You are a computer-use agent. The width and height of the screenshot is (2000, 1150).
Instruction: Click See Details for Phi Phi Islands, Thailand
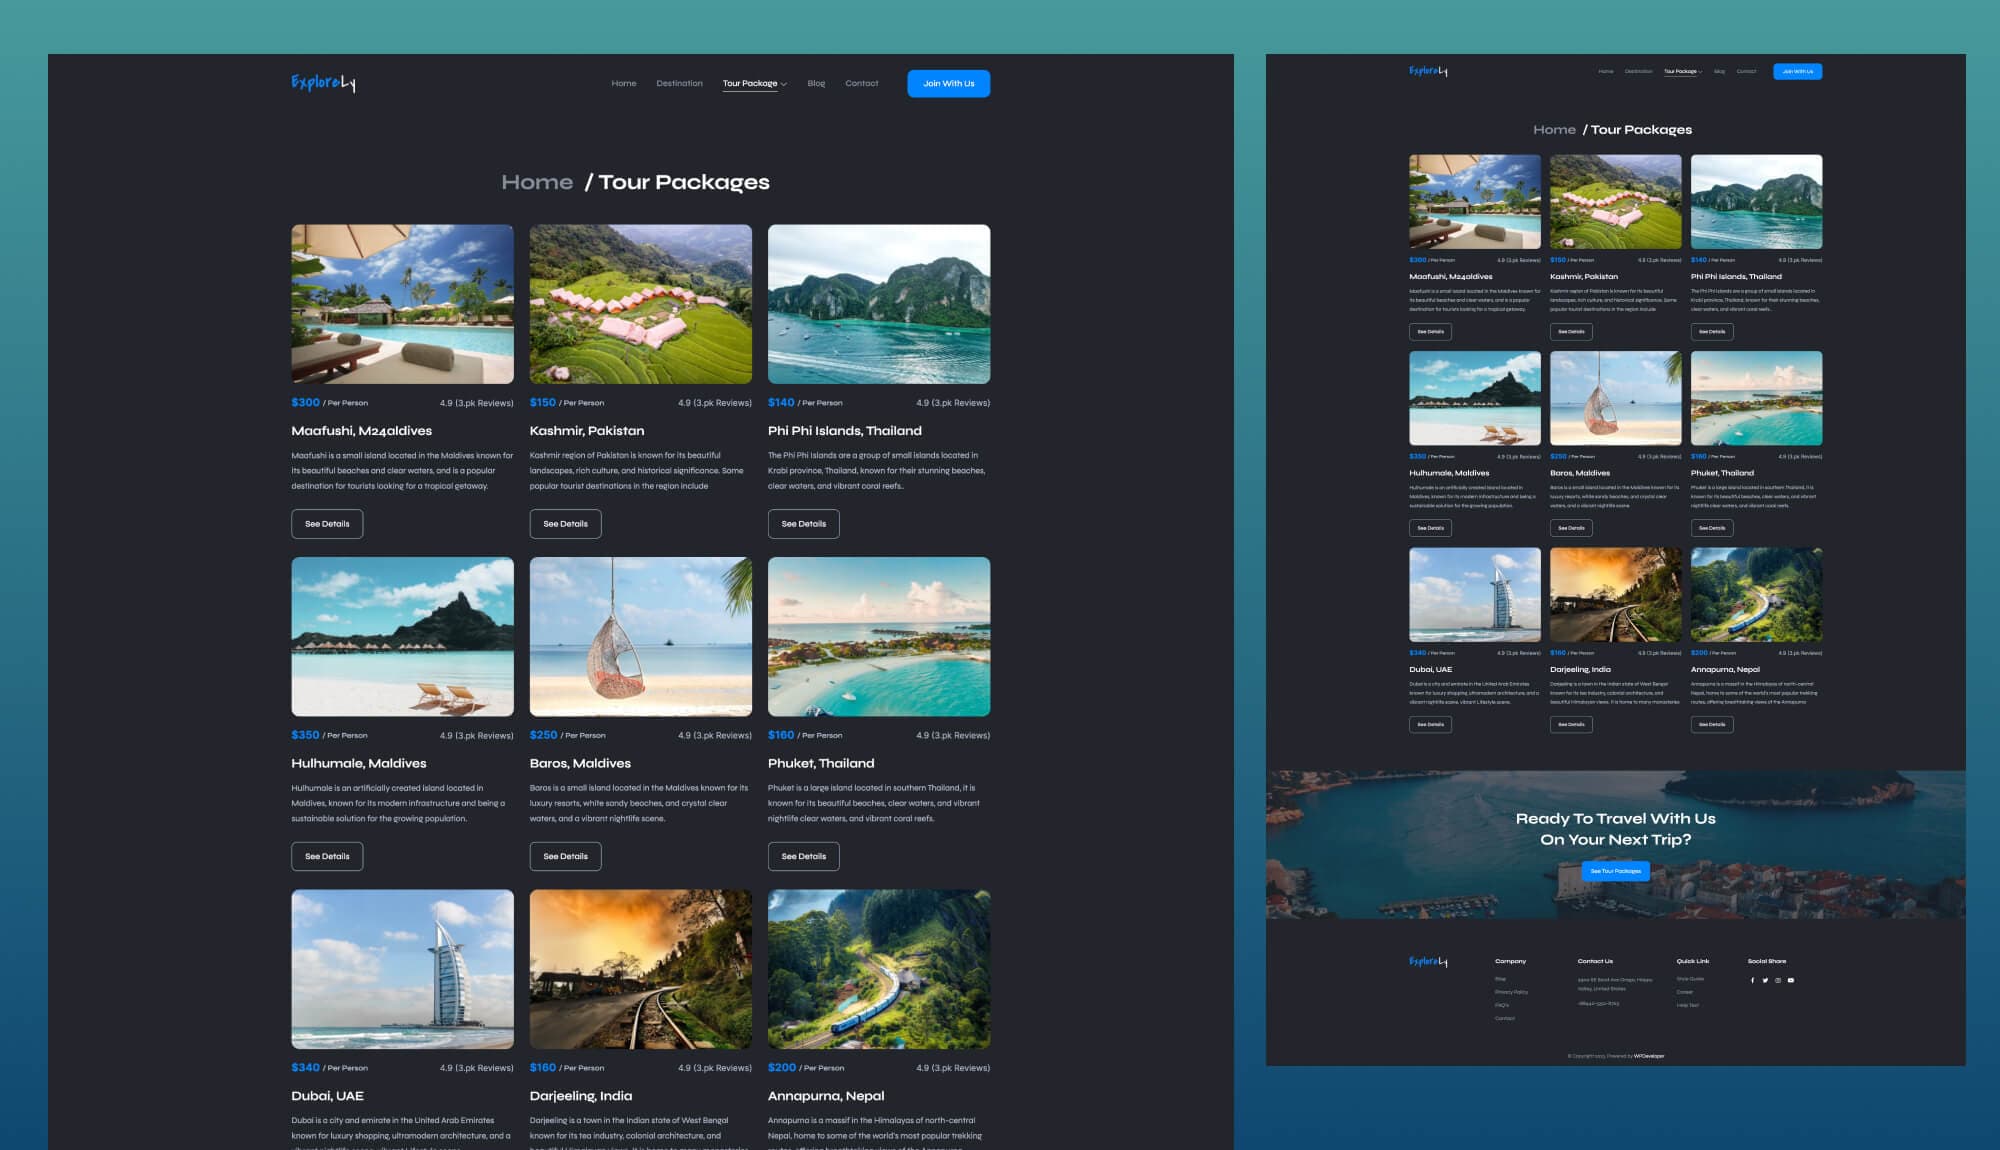coord(804,523)
